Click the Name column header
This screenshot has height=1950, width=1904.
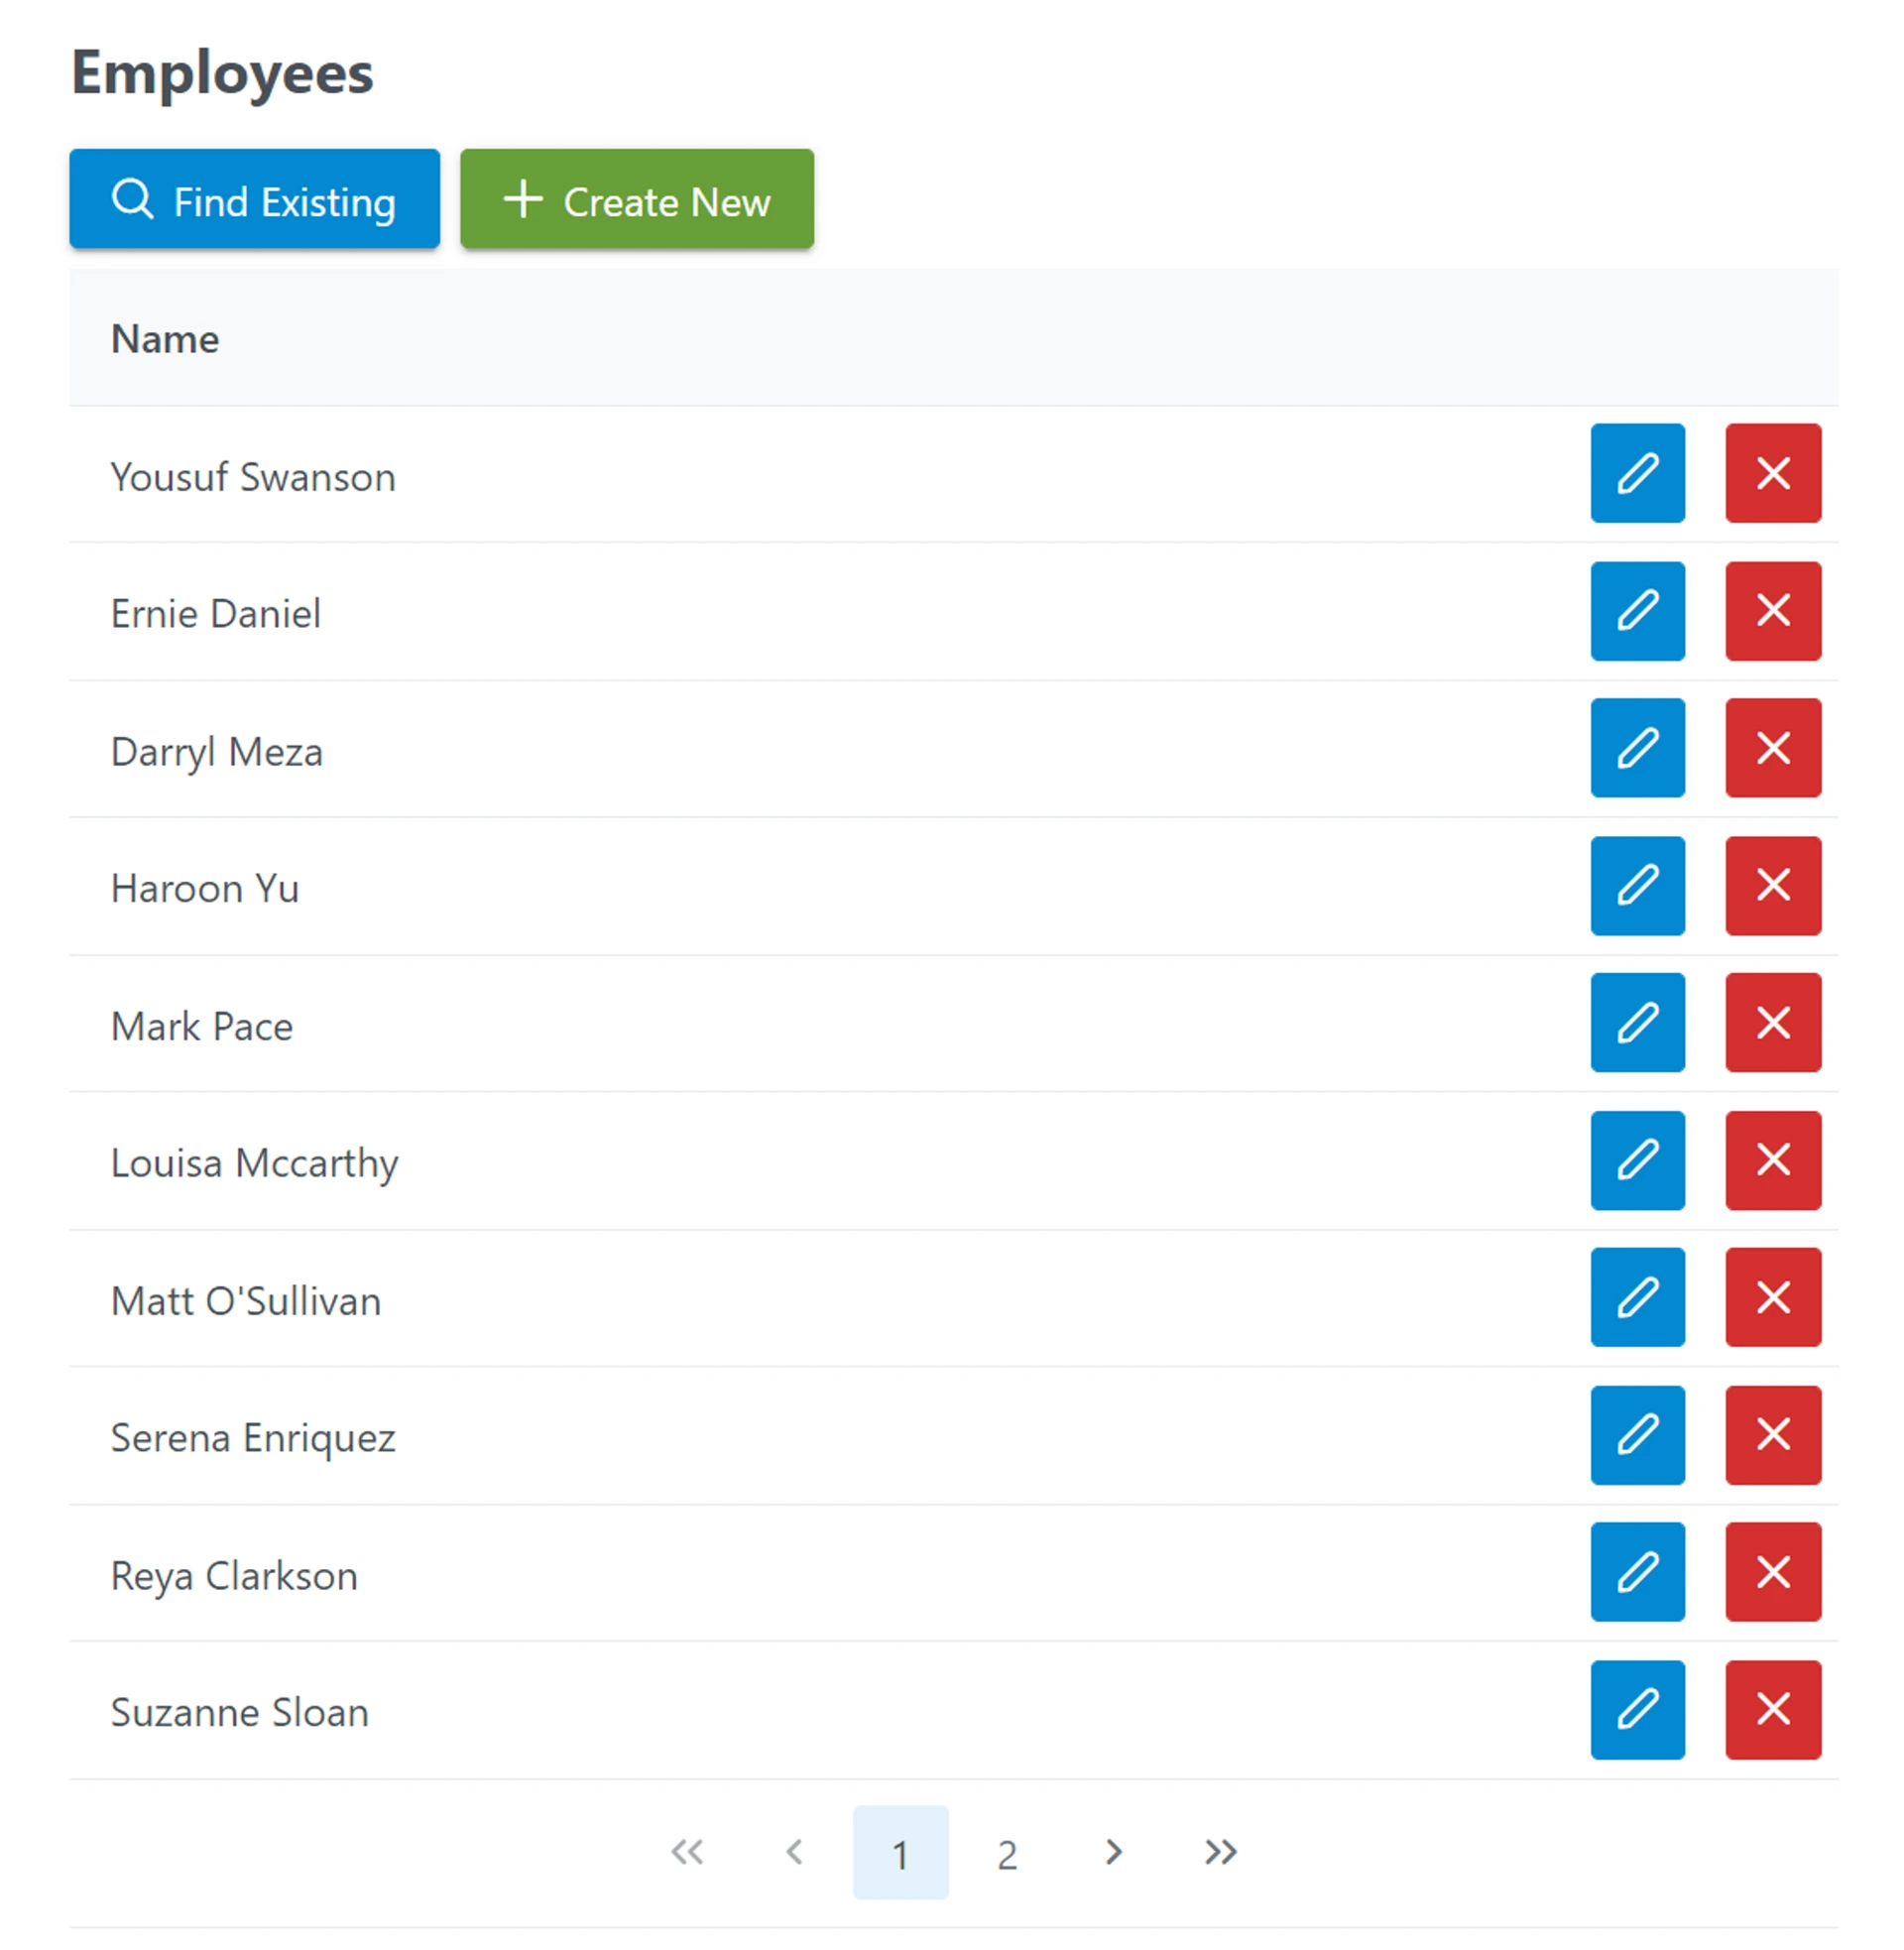(x=165, y=339)
